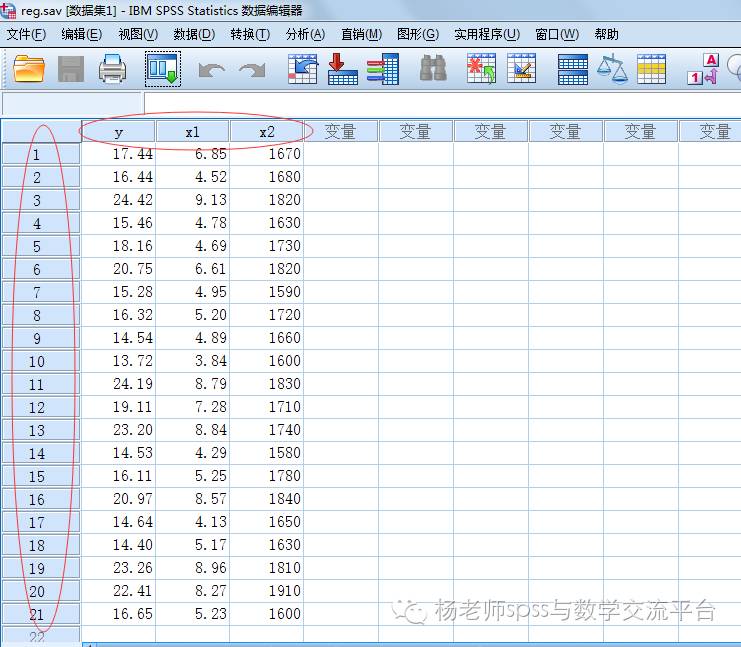Find with the binoculars icon
Viewport: 741px width, 647px height.
click(433, 69)
